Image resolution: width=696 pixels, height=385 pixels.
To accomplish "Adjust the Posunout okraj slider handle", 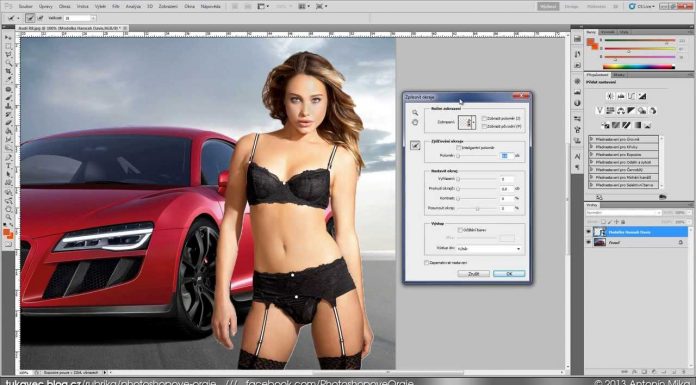I will click(x=478, y=208).
